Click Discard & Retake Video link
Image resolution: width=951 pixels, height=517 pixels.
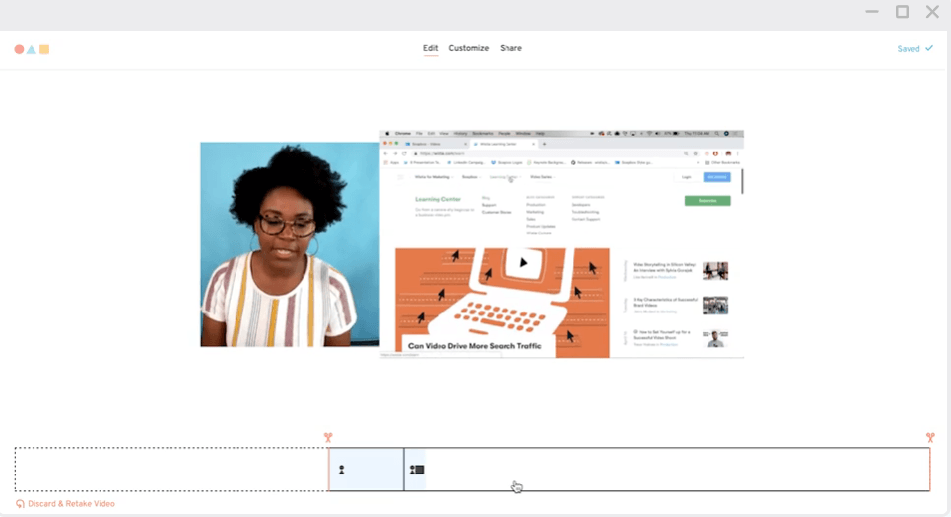(x=71, y=504)
